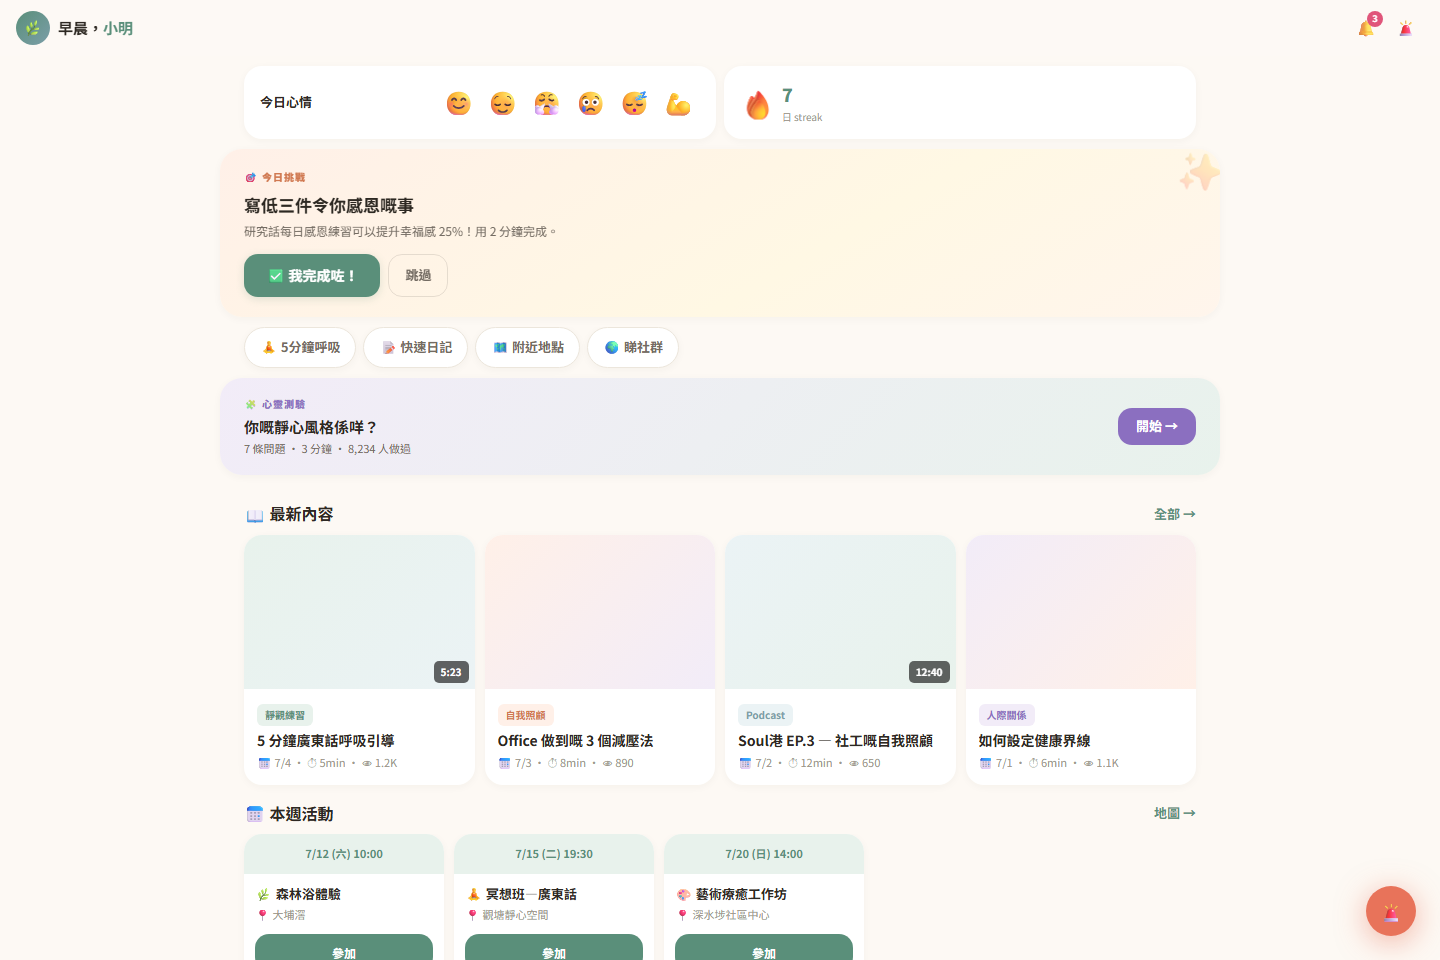Click 跳過 to skip today's challenge
Screen dimensions: 1440x960
click(418, 275)
